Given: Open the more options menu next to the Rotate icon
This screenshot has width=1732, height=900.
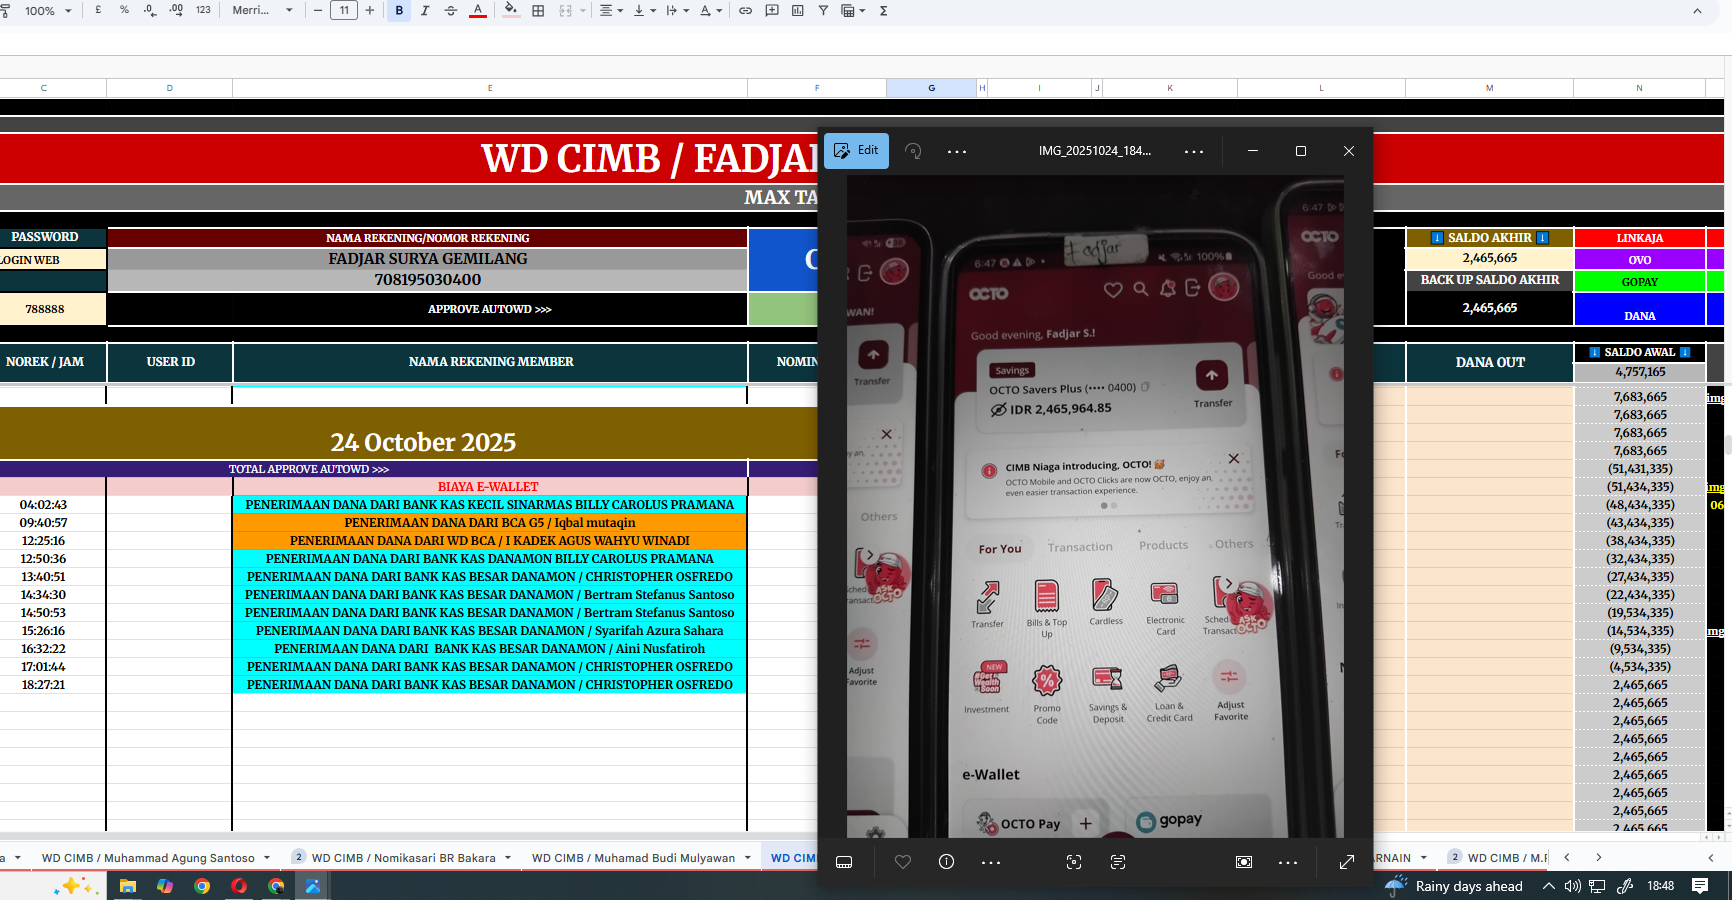Looking at the screenshot, I should pyautogui.click(x=957, y=152).
